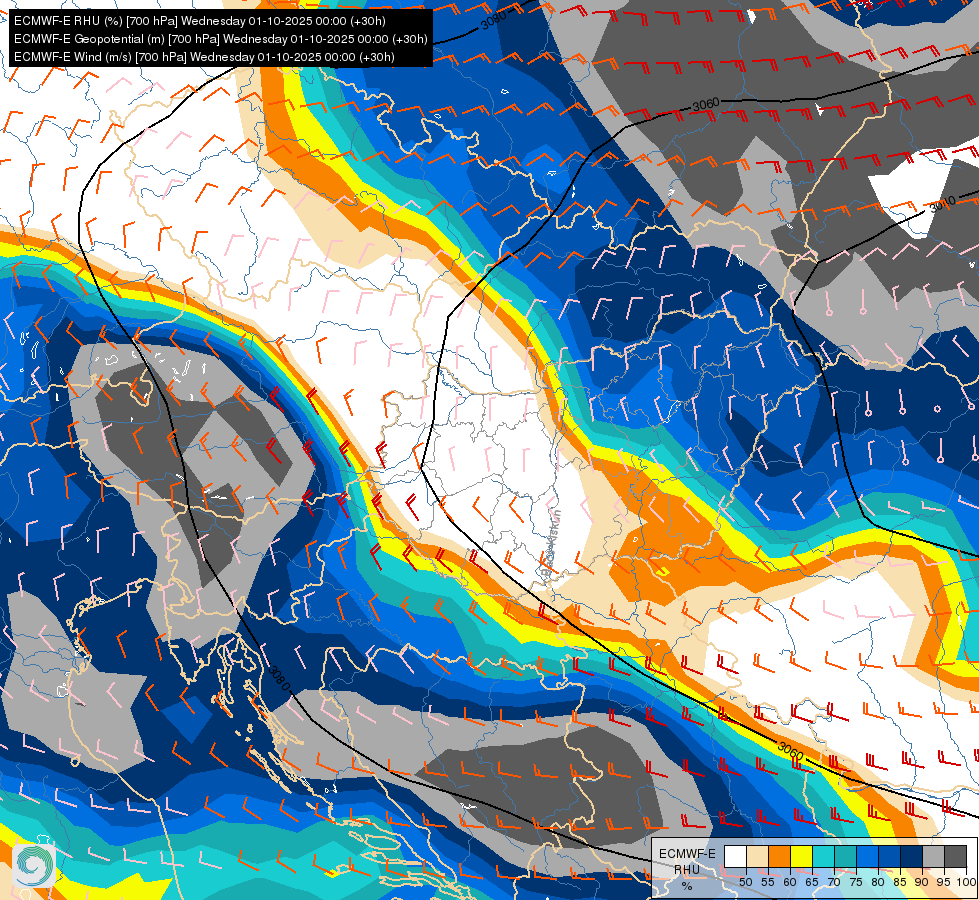Click the '3080' contour label near the Adriatic coast
This screenshot has height=900, width=979.
279,678
